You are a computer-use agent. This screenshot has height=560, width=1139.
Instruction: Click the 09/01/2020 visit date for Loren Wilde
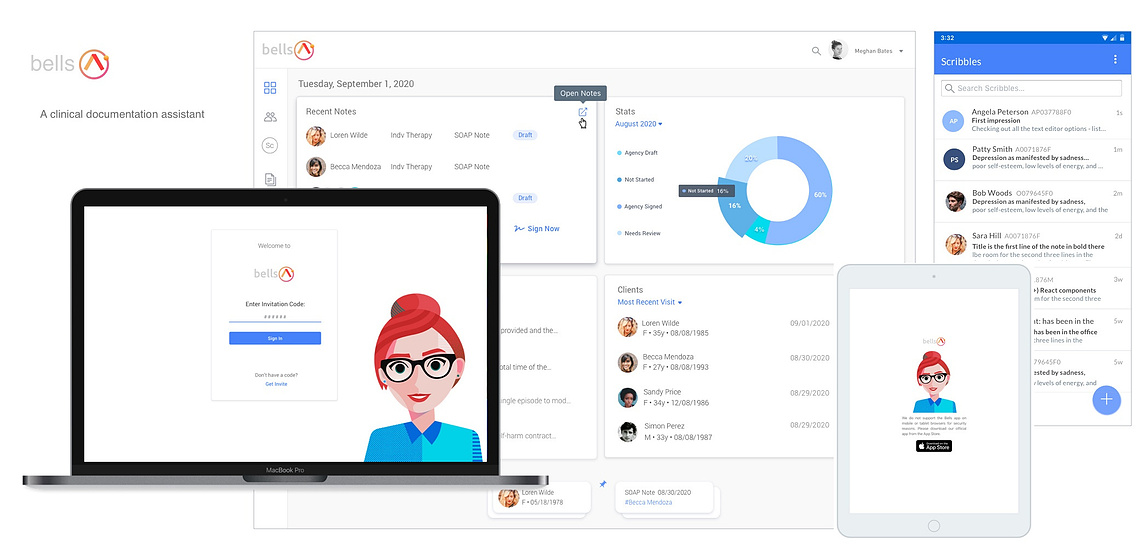809,323
